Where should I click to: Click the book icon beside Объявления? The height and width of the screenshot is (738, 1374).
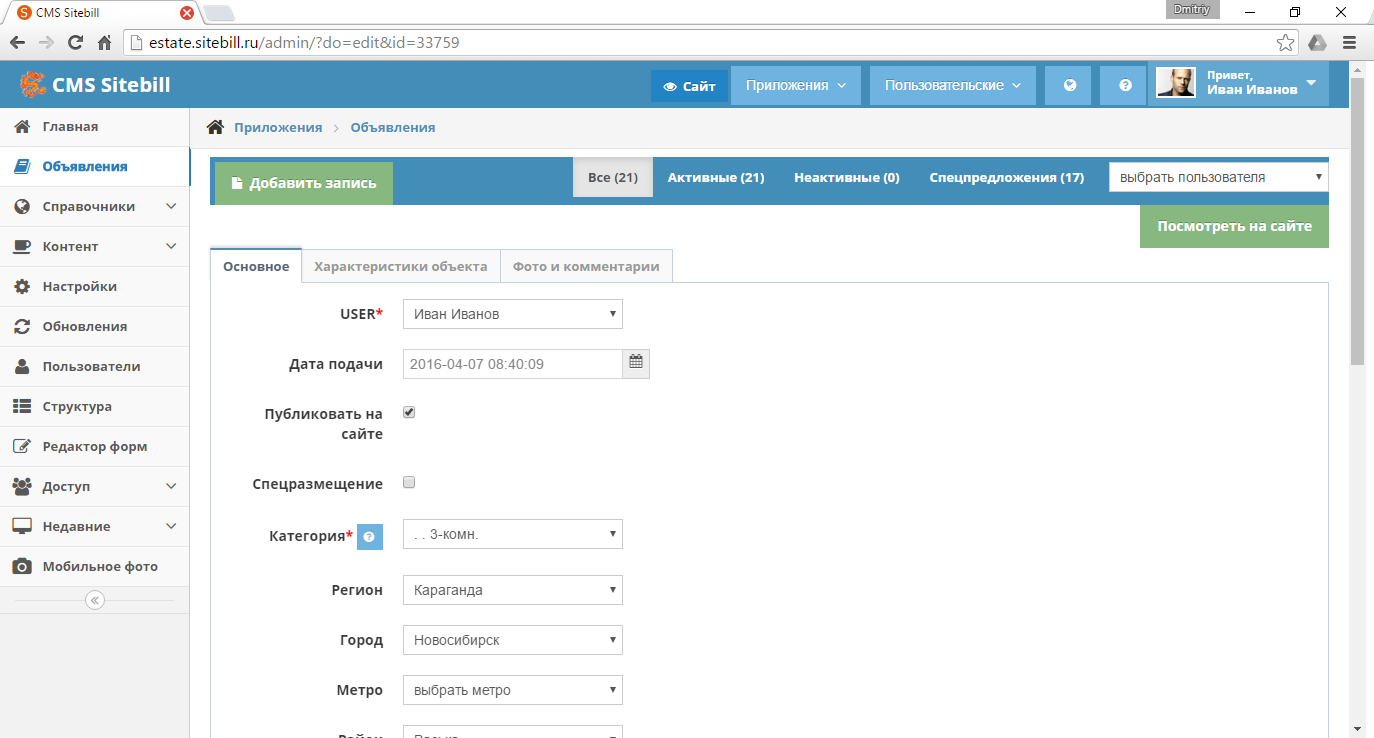(22, 167)
